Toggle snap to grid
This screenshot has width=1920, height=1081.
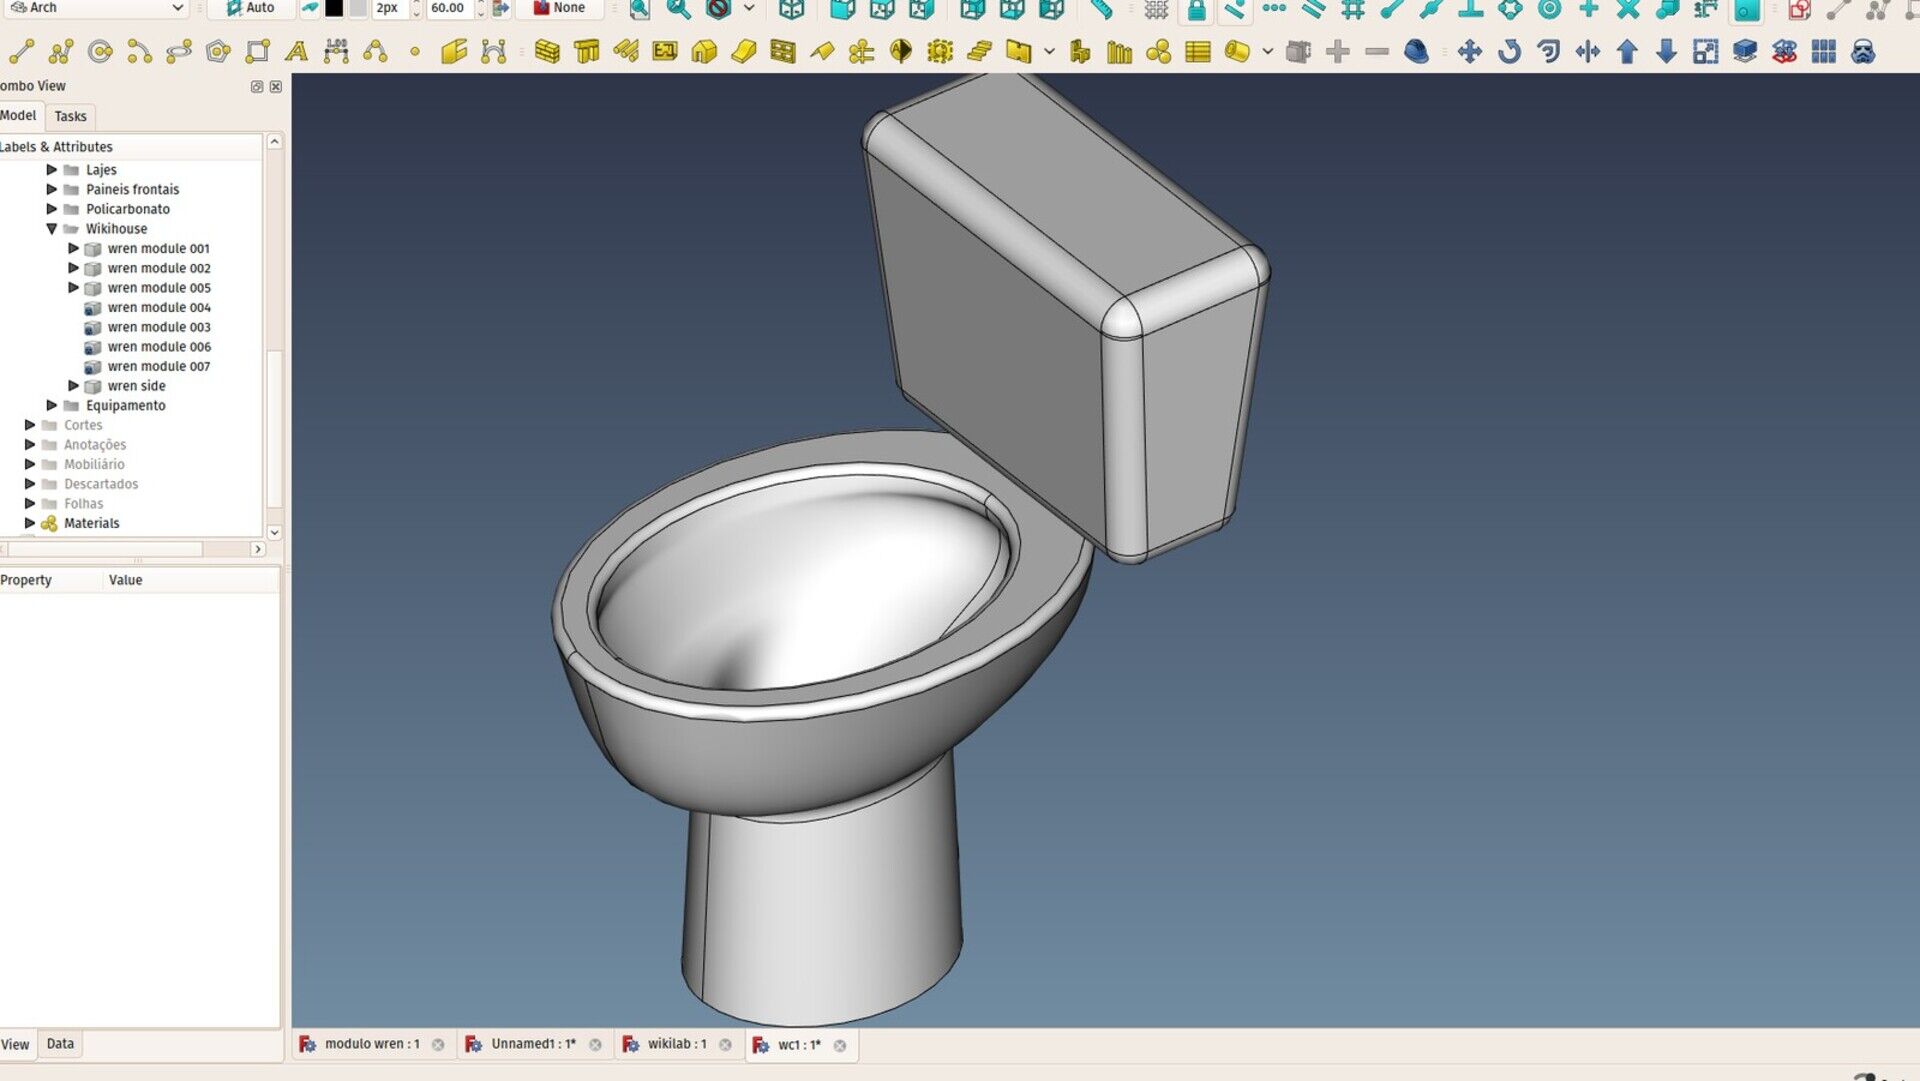pyautogui.click(x=1353, y=9)
